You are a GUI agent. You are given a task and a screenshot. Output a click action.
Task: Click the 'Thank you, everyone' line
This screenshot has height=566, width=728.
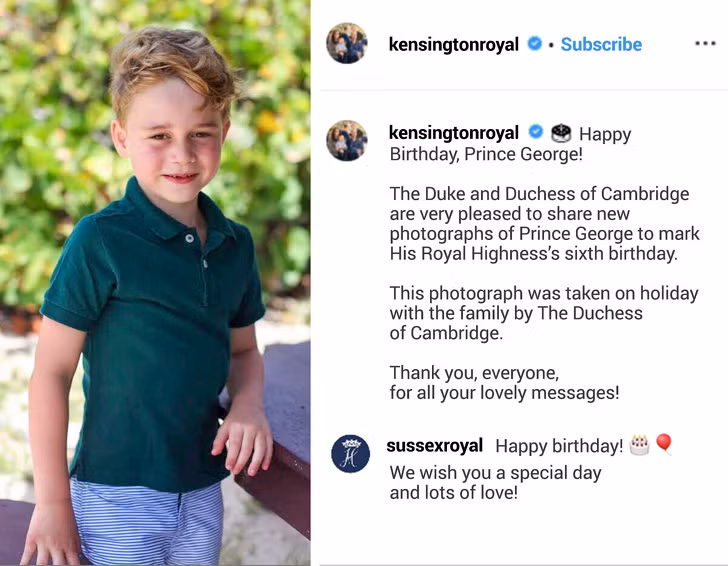point(474,373)
